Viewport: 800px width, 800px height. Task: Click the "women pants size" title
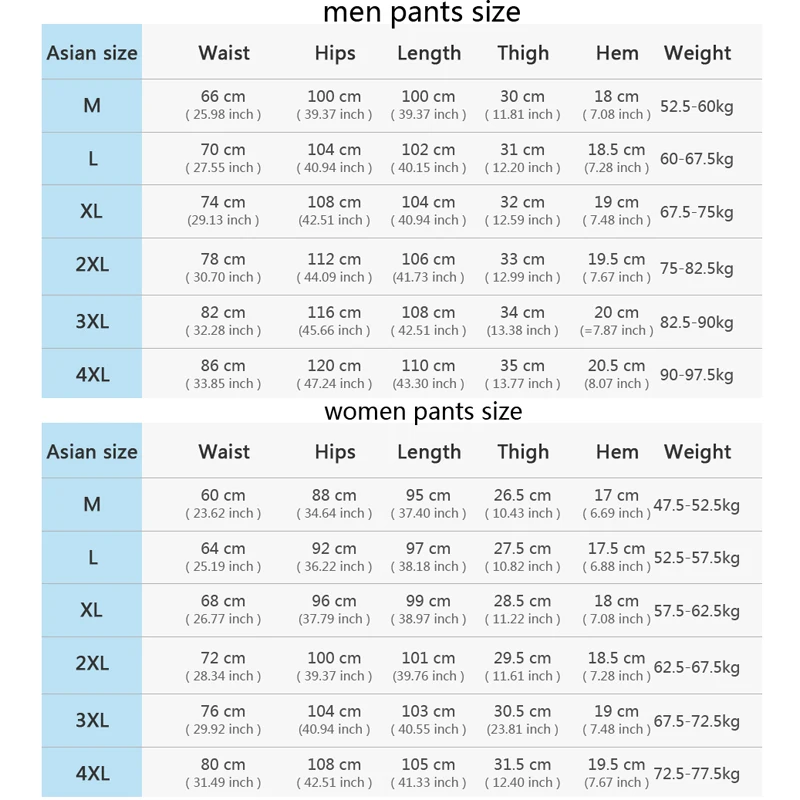(422, 411)
